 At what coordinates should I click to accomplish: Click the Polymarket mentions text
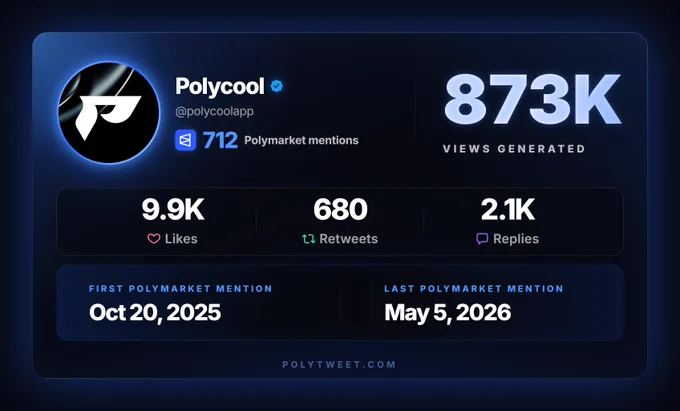[x=301, y=140]
